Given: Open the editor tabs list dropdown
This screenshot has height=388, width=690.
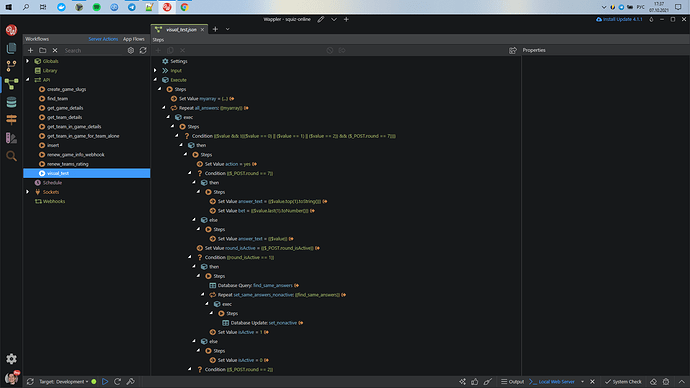Looking at the screenshot, I should point(228,29).
